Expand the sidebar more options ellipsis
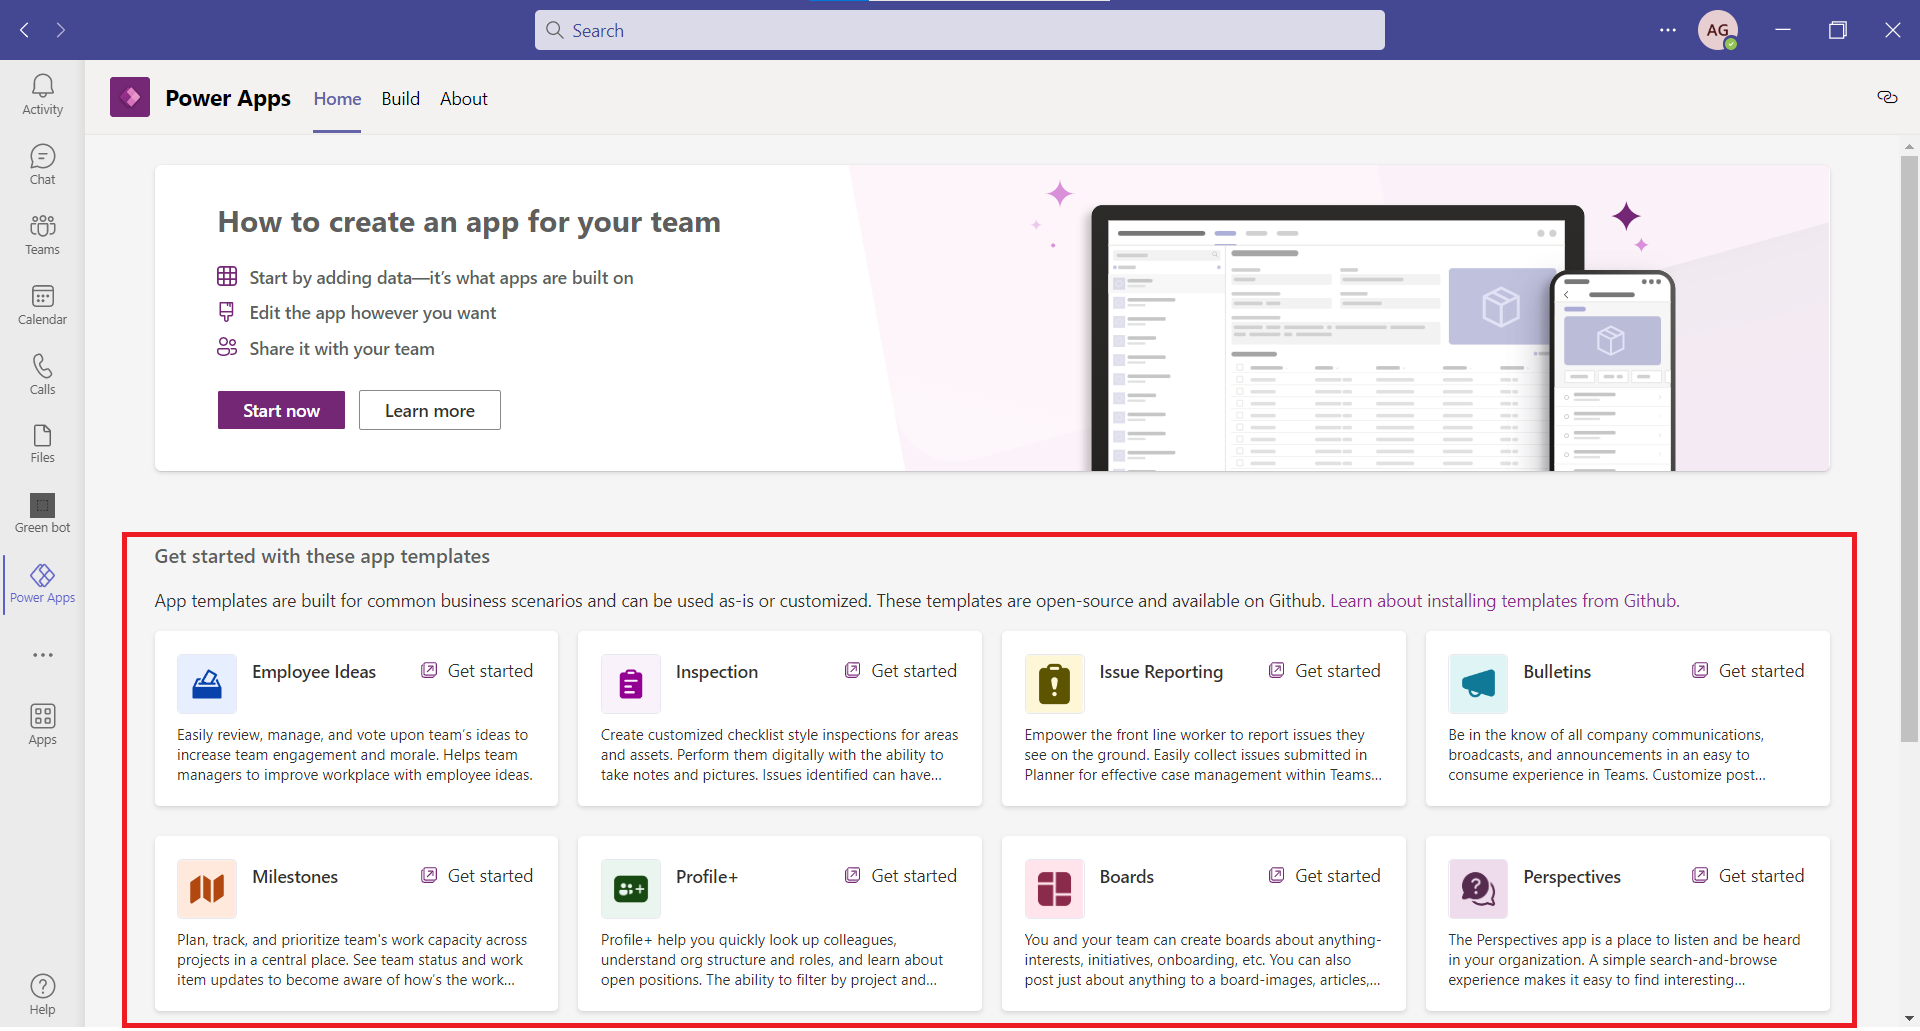 tap(42, 655)
